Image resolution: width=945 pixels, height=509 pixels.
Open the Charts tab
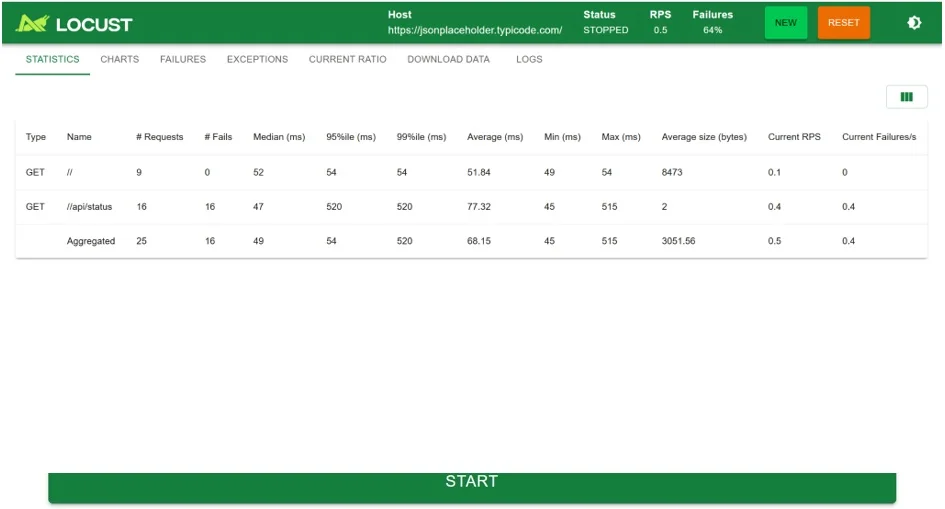(119, 59)
